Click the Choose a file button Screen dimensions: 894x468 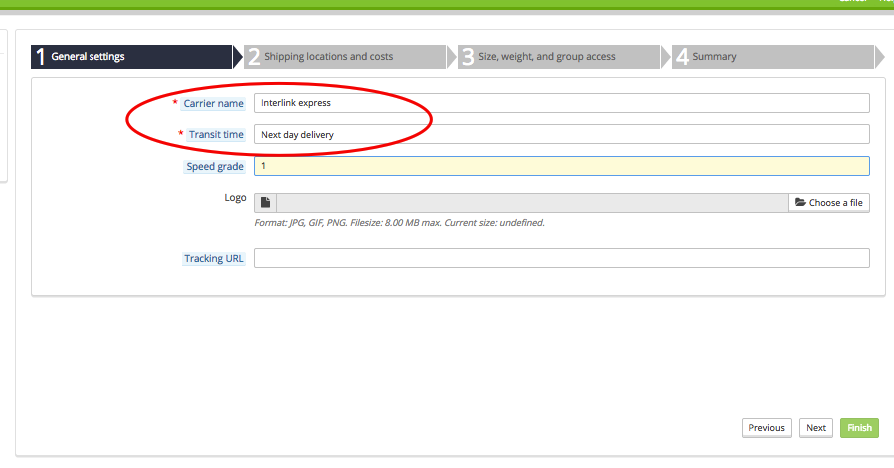tap(829, 203)
